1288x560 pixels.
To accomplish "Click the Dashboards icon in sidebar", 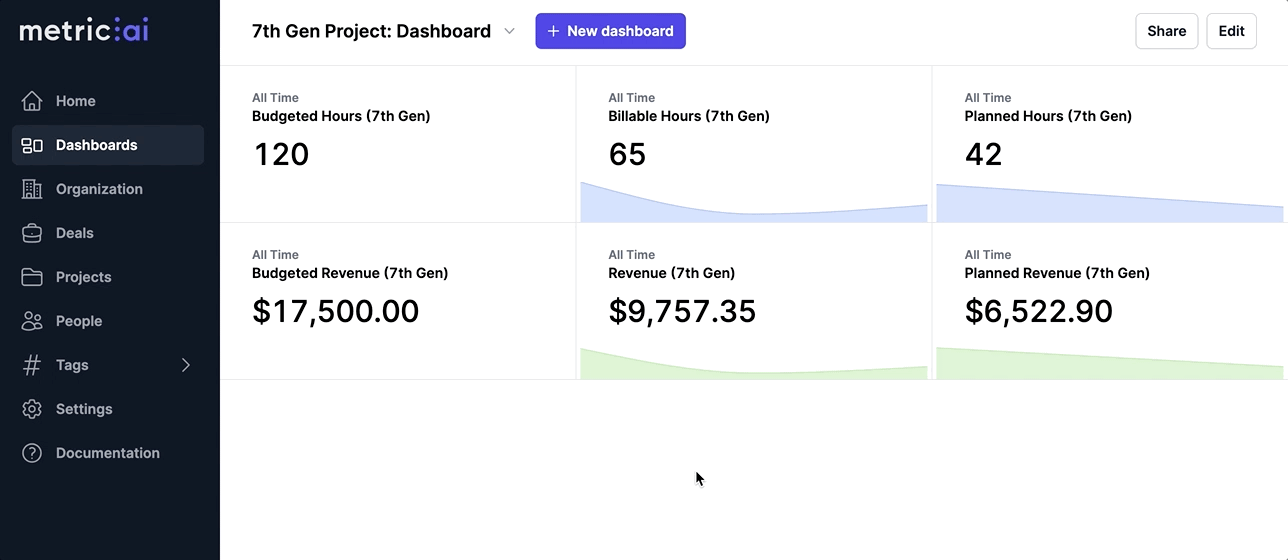I will pos(32,145).
